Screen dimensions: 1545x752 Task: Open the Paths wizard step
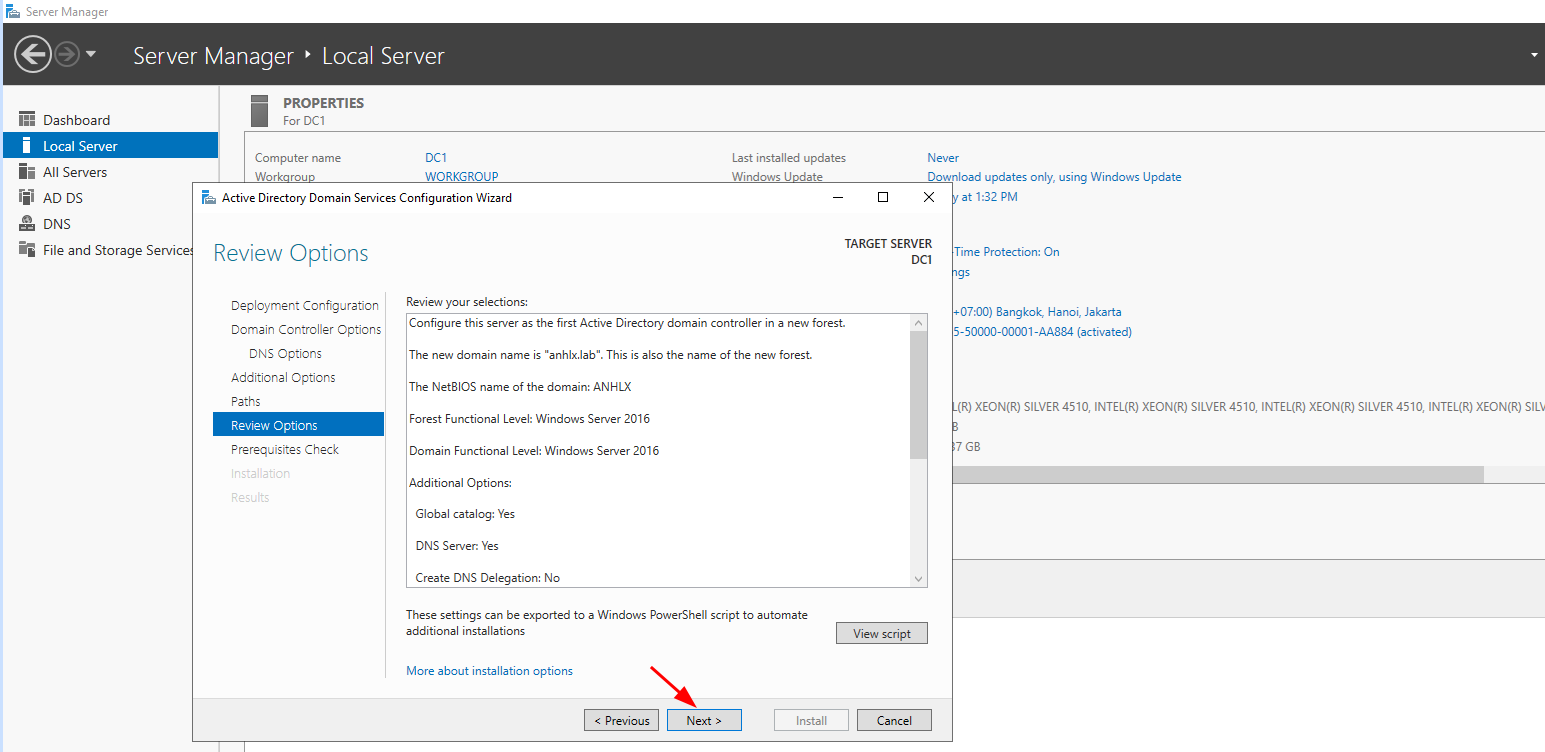(x=246, y=402)
